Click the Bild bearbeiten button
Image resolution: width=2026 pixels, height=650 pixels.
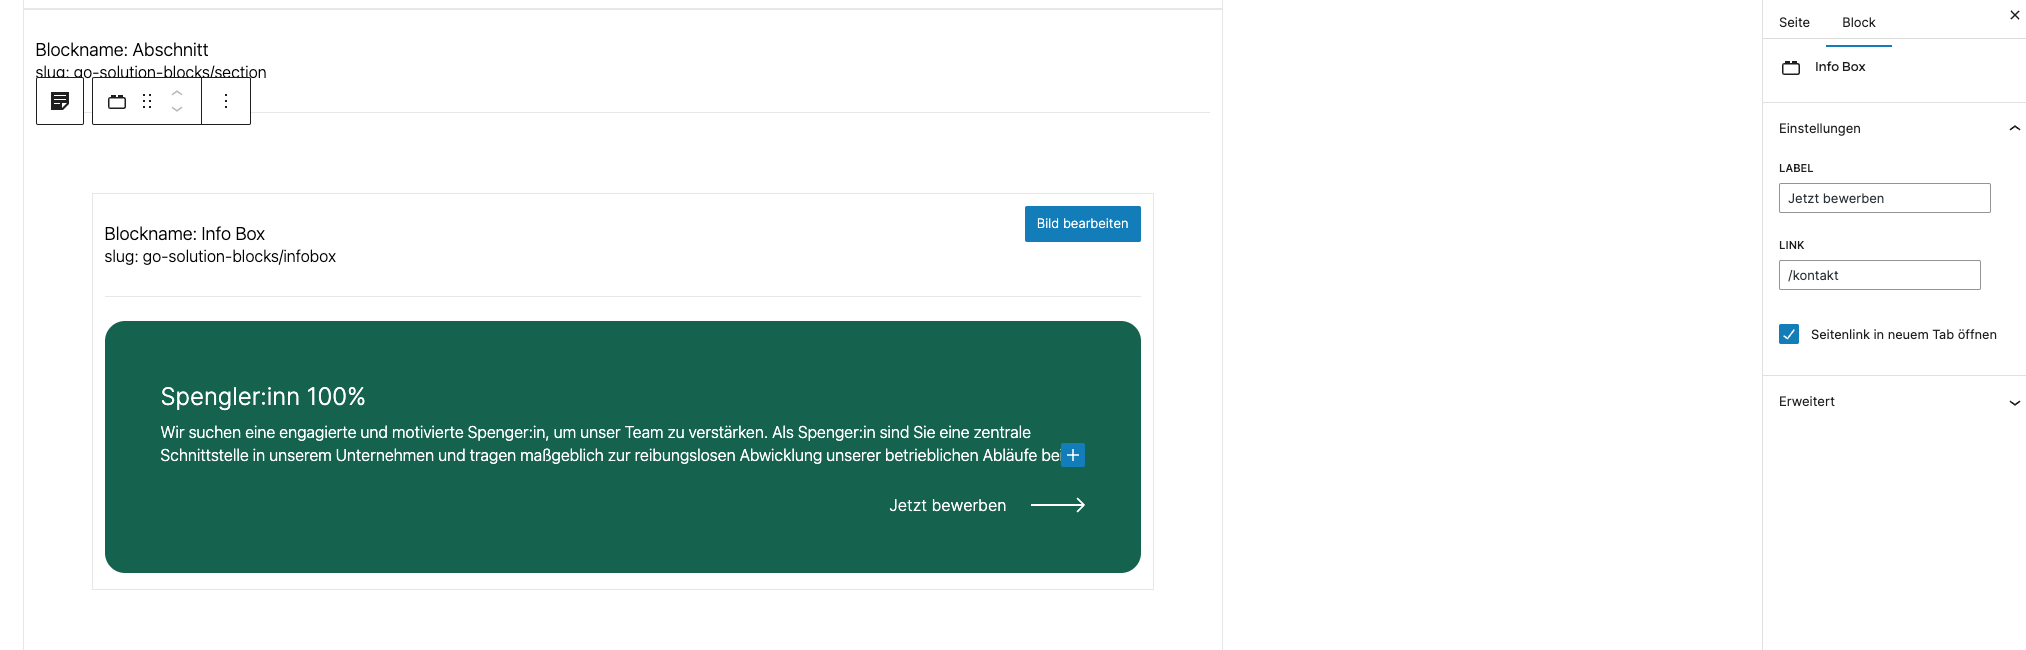click(x=1082, y=224)
